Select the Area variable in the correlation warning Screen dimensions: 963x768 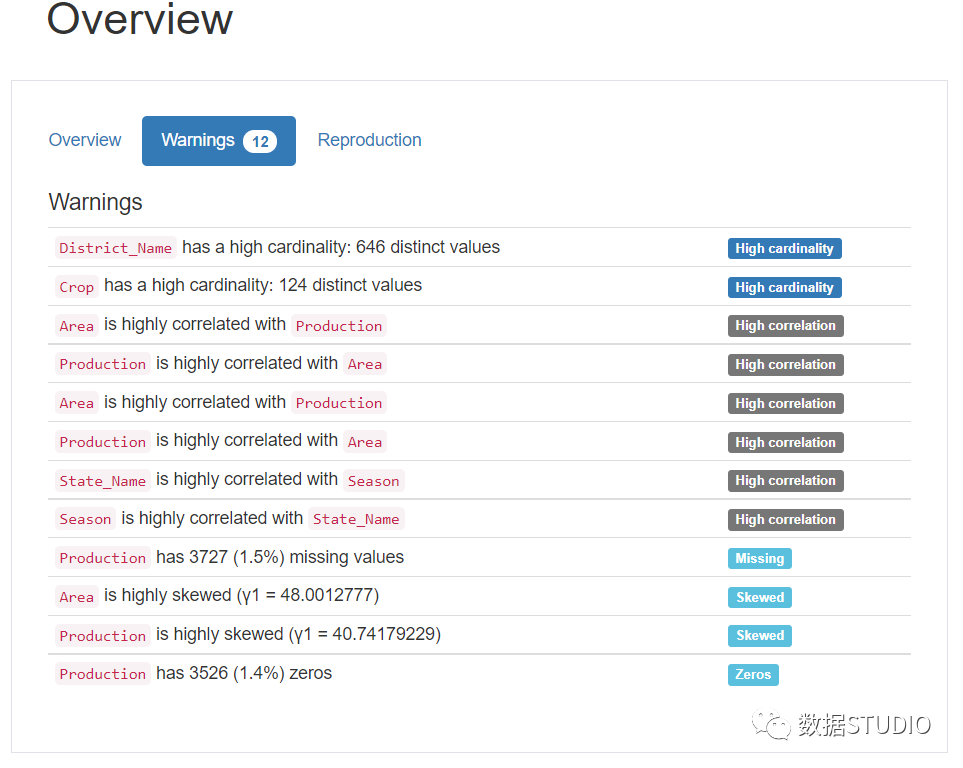[77, 325]
